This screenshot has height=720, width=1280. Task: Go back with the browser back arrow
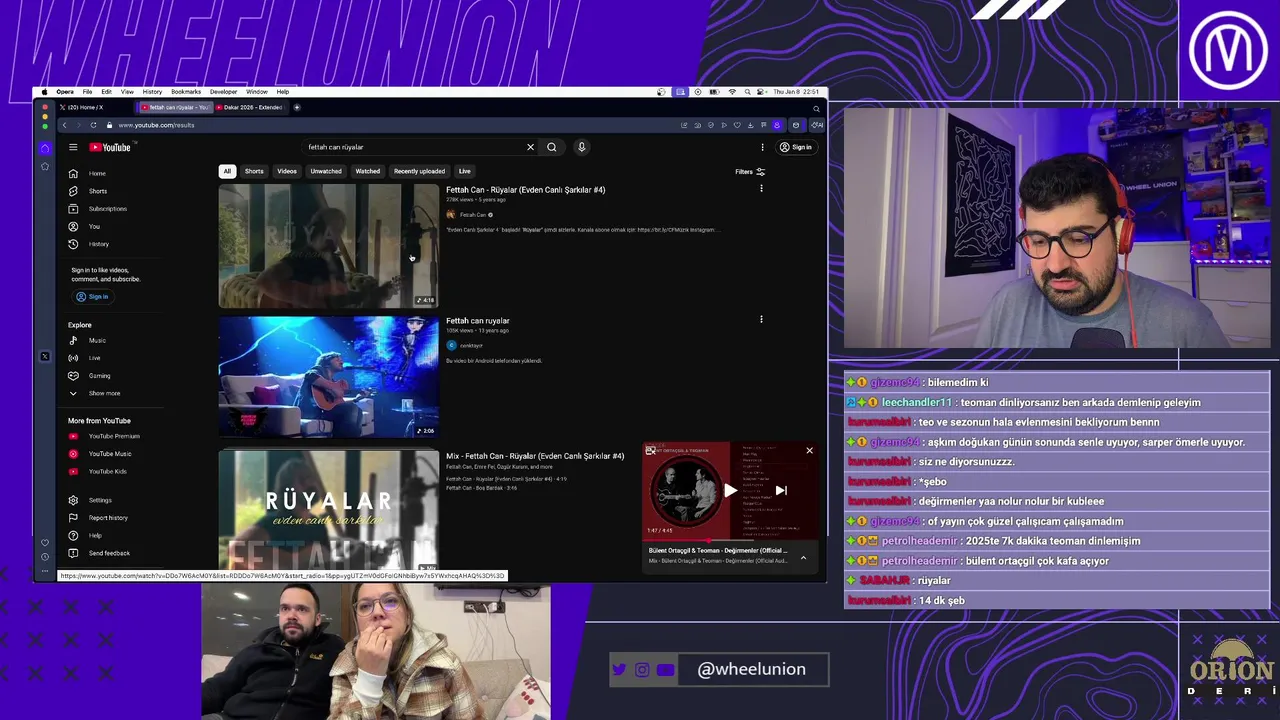64,125
